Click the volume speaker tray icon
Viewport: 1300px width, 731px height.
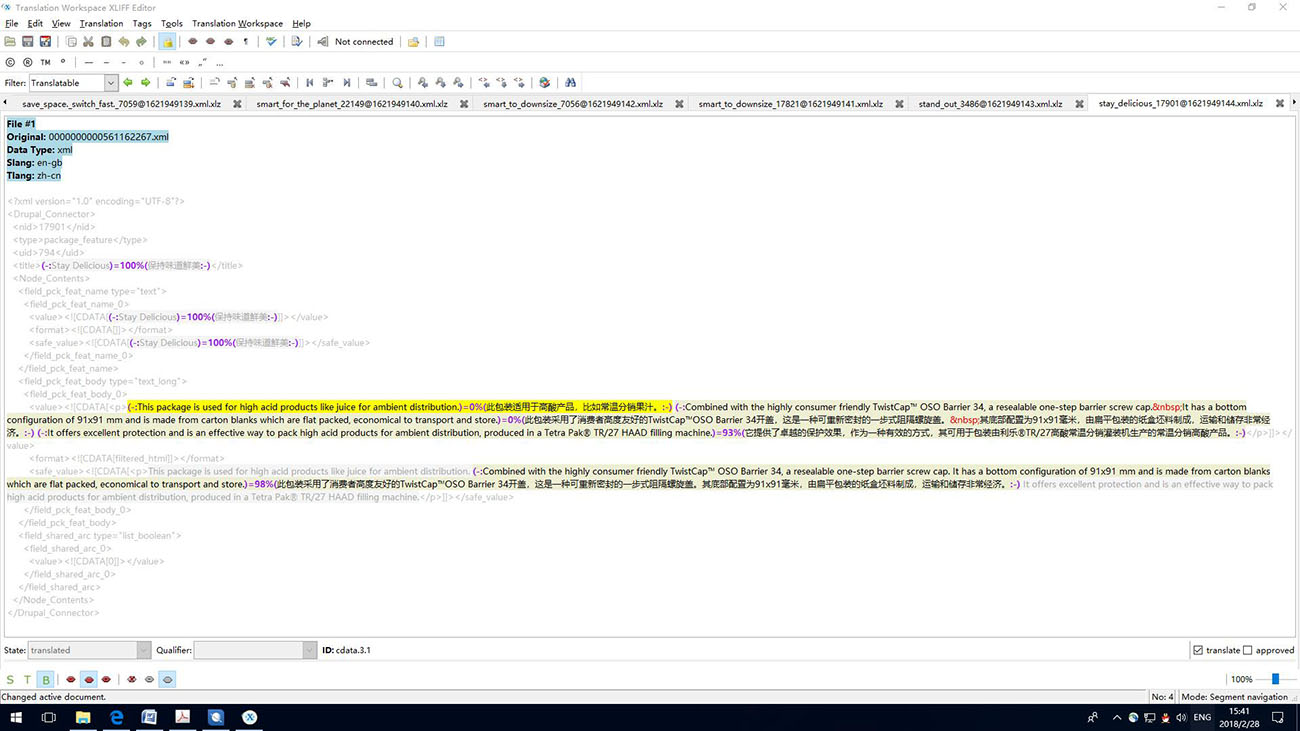tap(1182, 717)
